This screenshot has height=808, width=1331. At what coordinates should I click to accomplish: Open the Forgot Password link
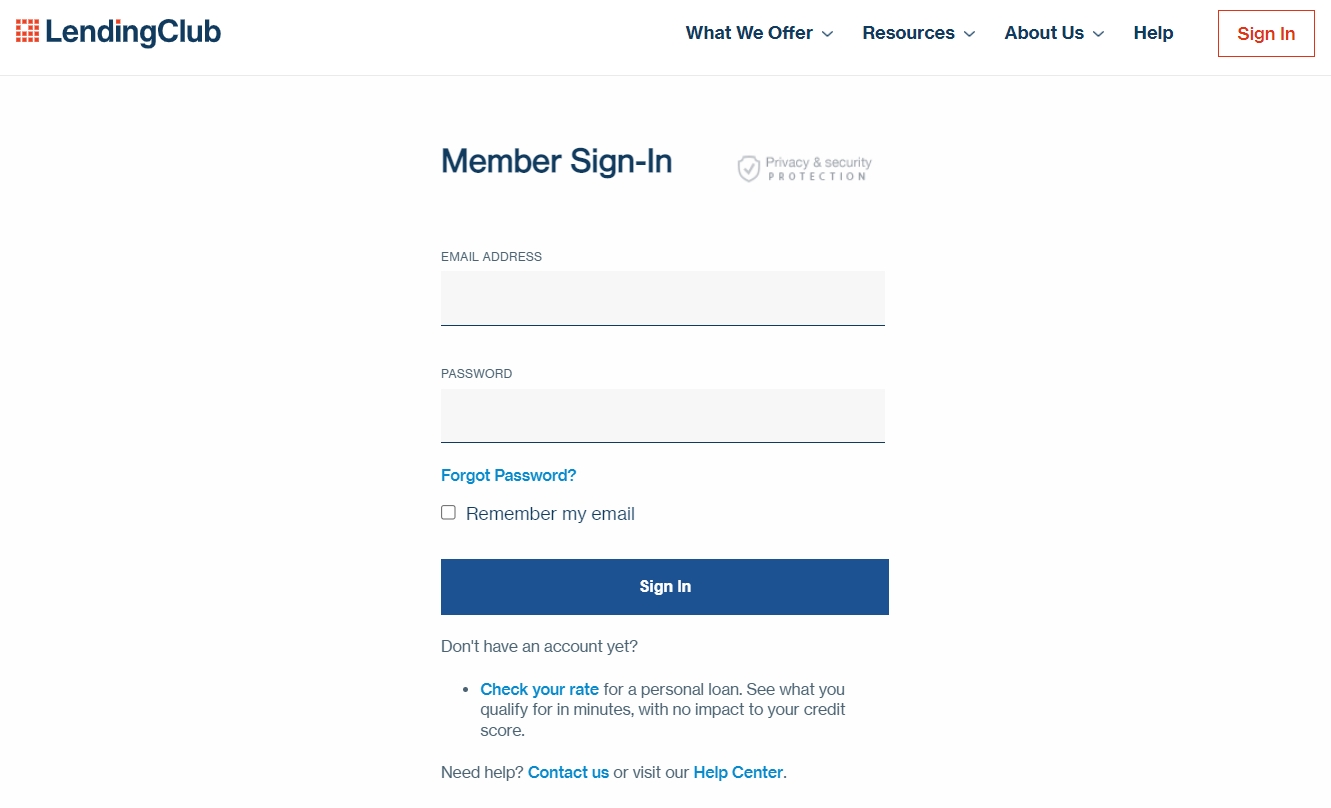(508, 475)
